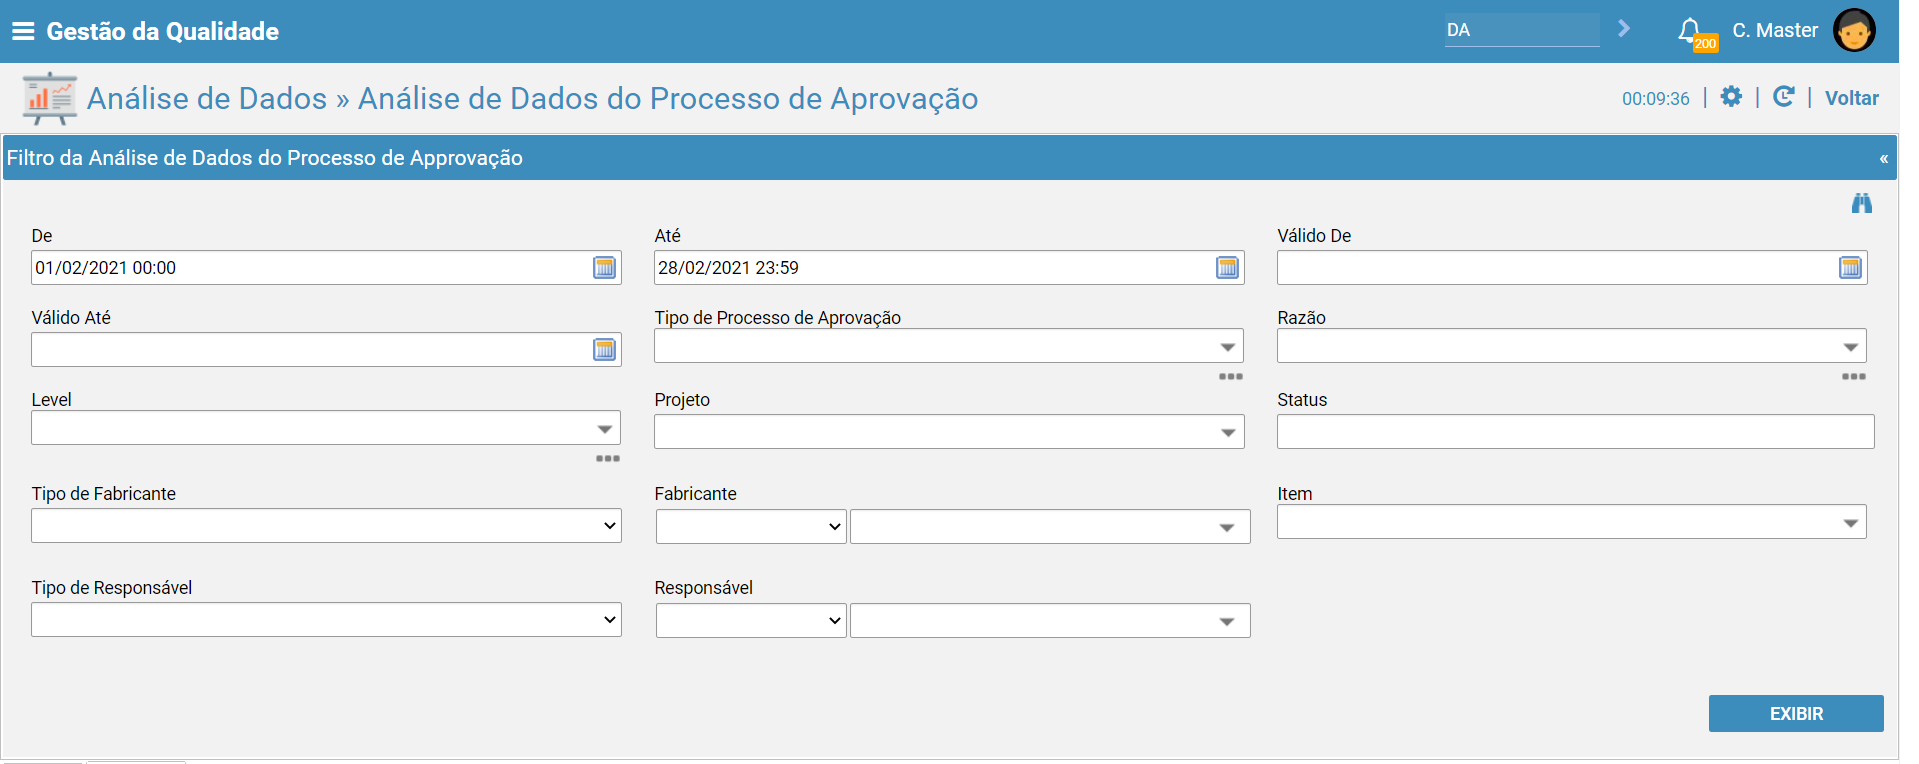The width and height of the screenshot is (1919, 764).
Task: Open the calendar picker for Até
Action: click(x=1228, y=267)
